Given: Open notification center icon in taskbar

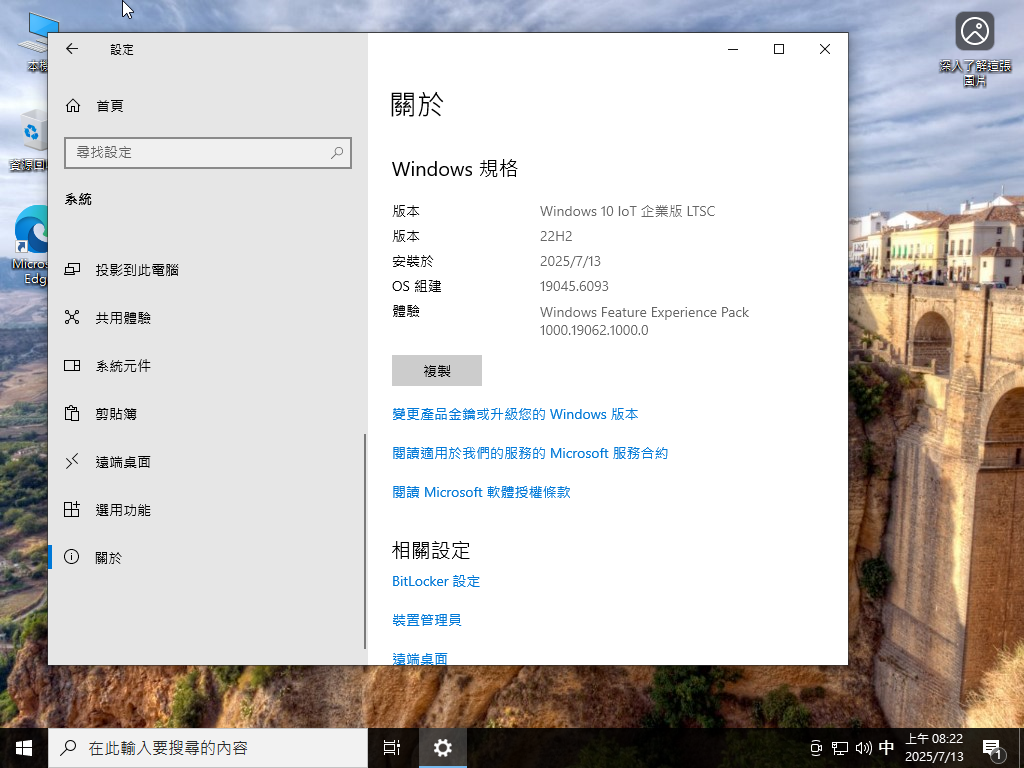Looking at the screenshot, I should tap(993, 748).
